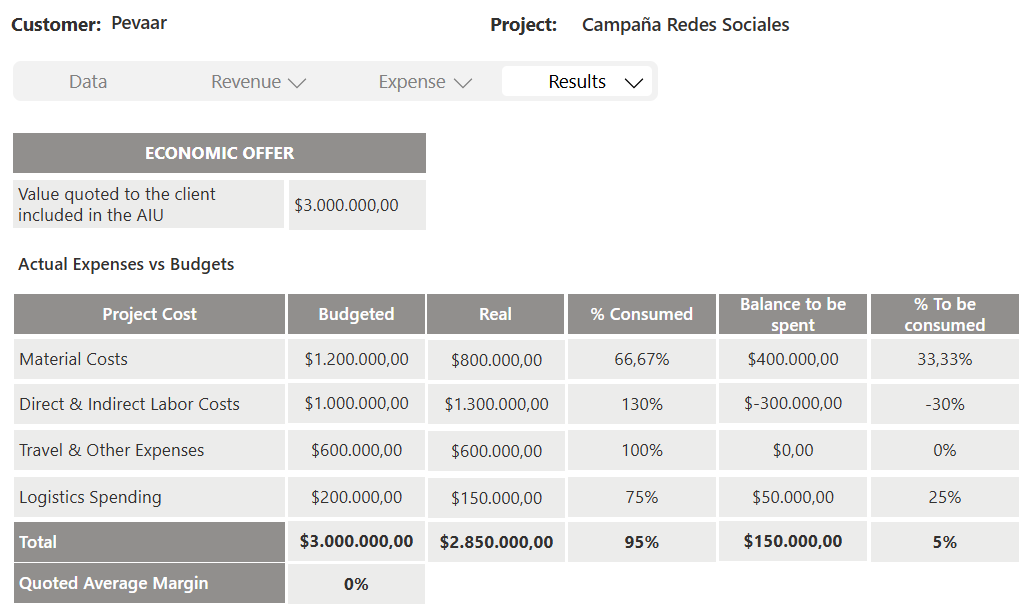Click the Budgeted column header
The image size is (1028, 609).
coord(356,314)
